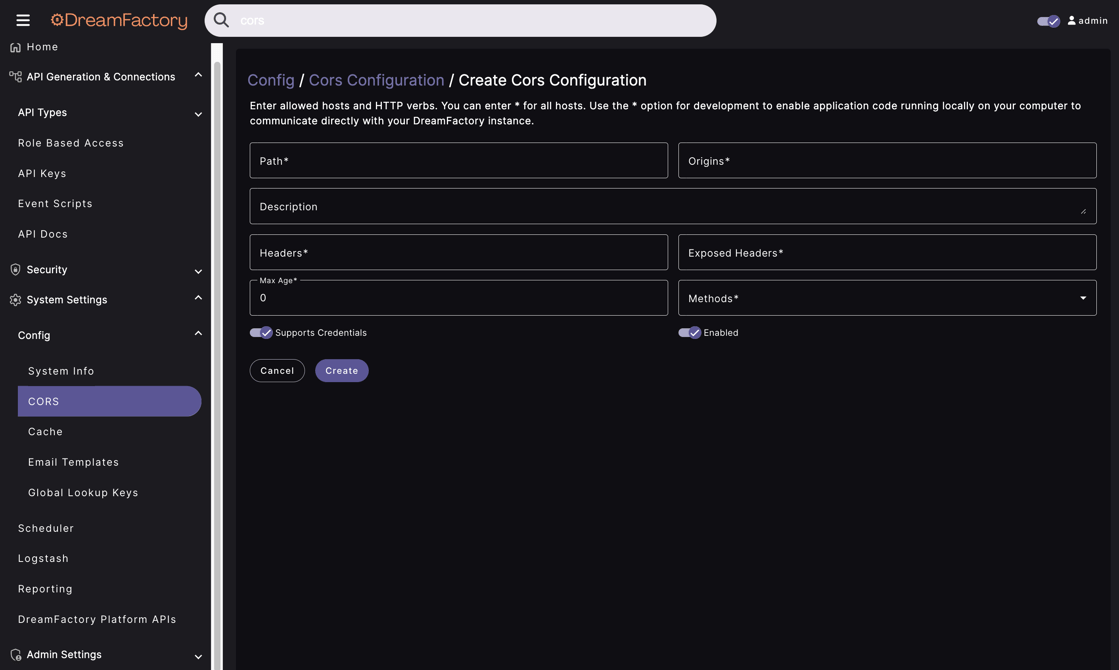
Task: Click the Create button
Action: coord(342,370)
